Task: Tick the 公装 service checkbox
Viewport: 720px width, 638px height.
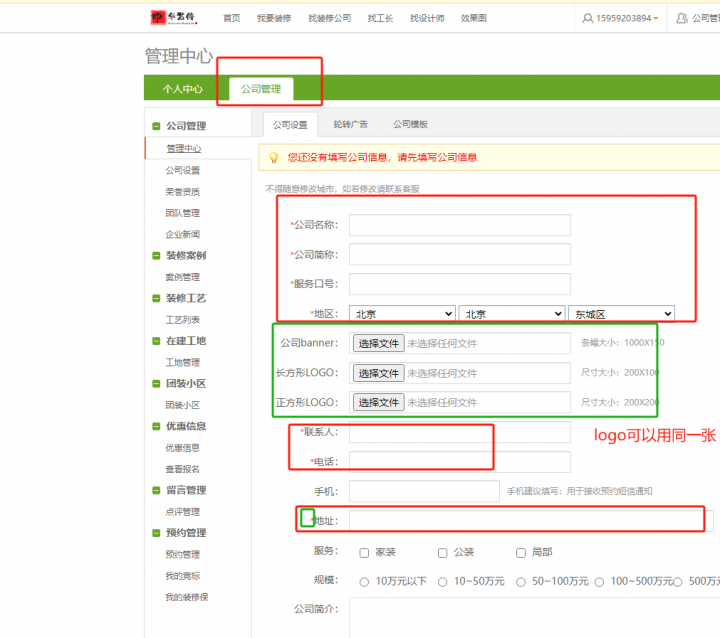Action: pyautogui.click(x=442, y=552)
